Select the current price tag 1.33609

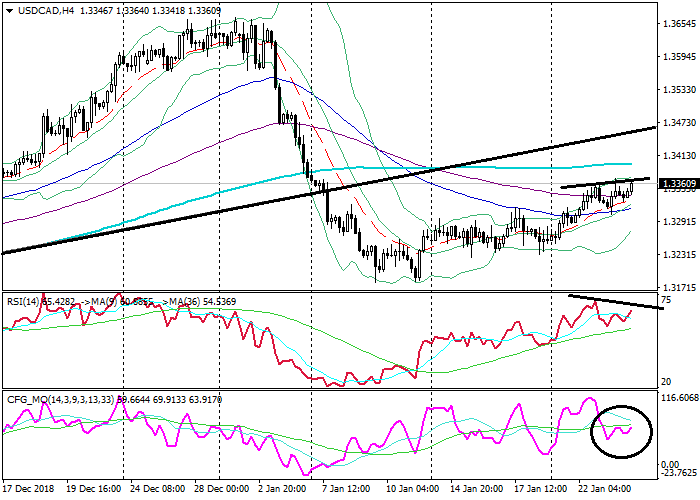680,184
